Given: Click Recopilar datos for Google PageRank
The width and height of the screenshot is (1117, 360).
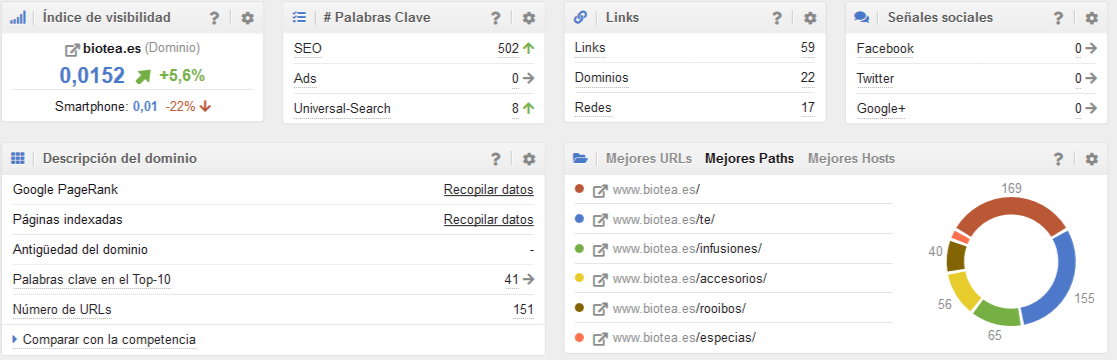Looking at the screenshot, I should tap(489, 190).
